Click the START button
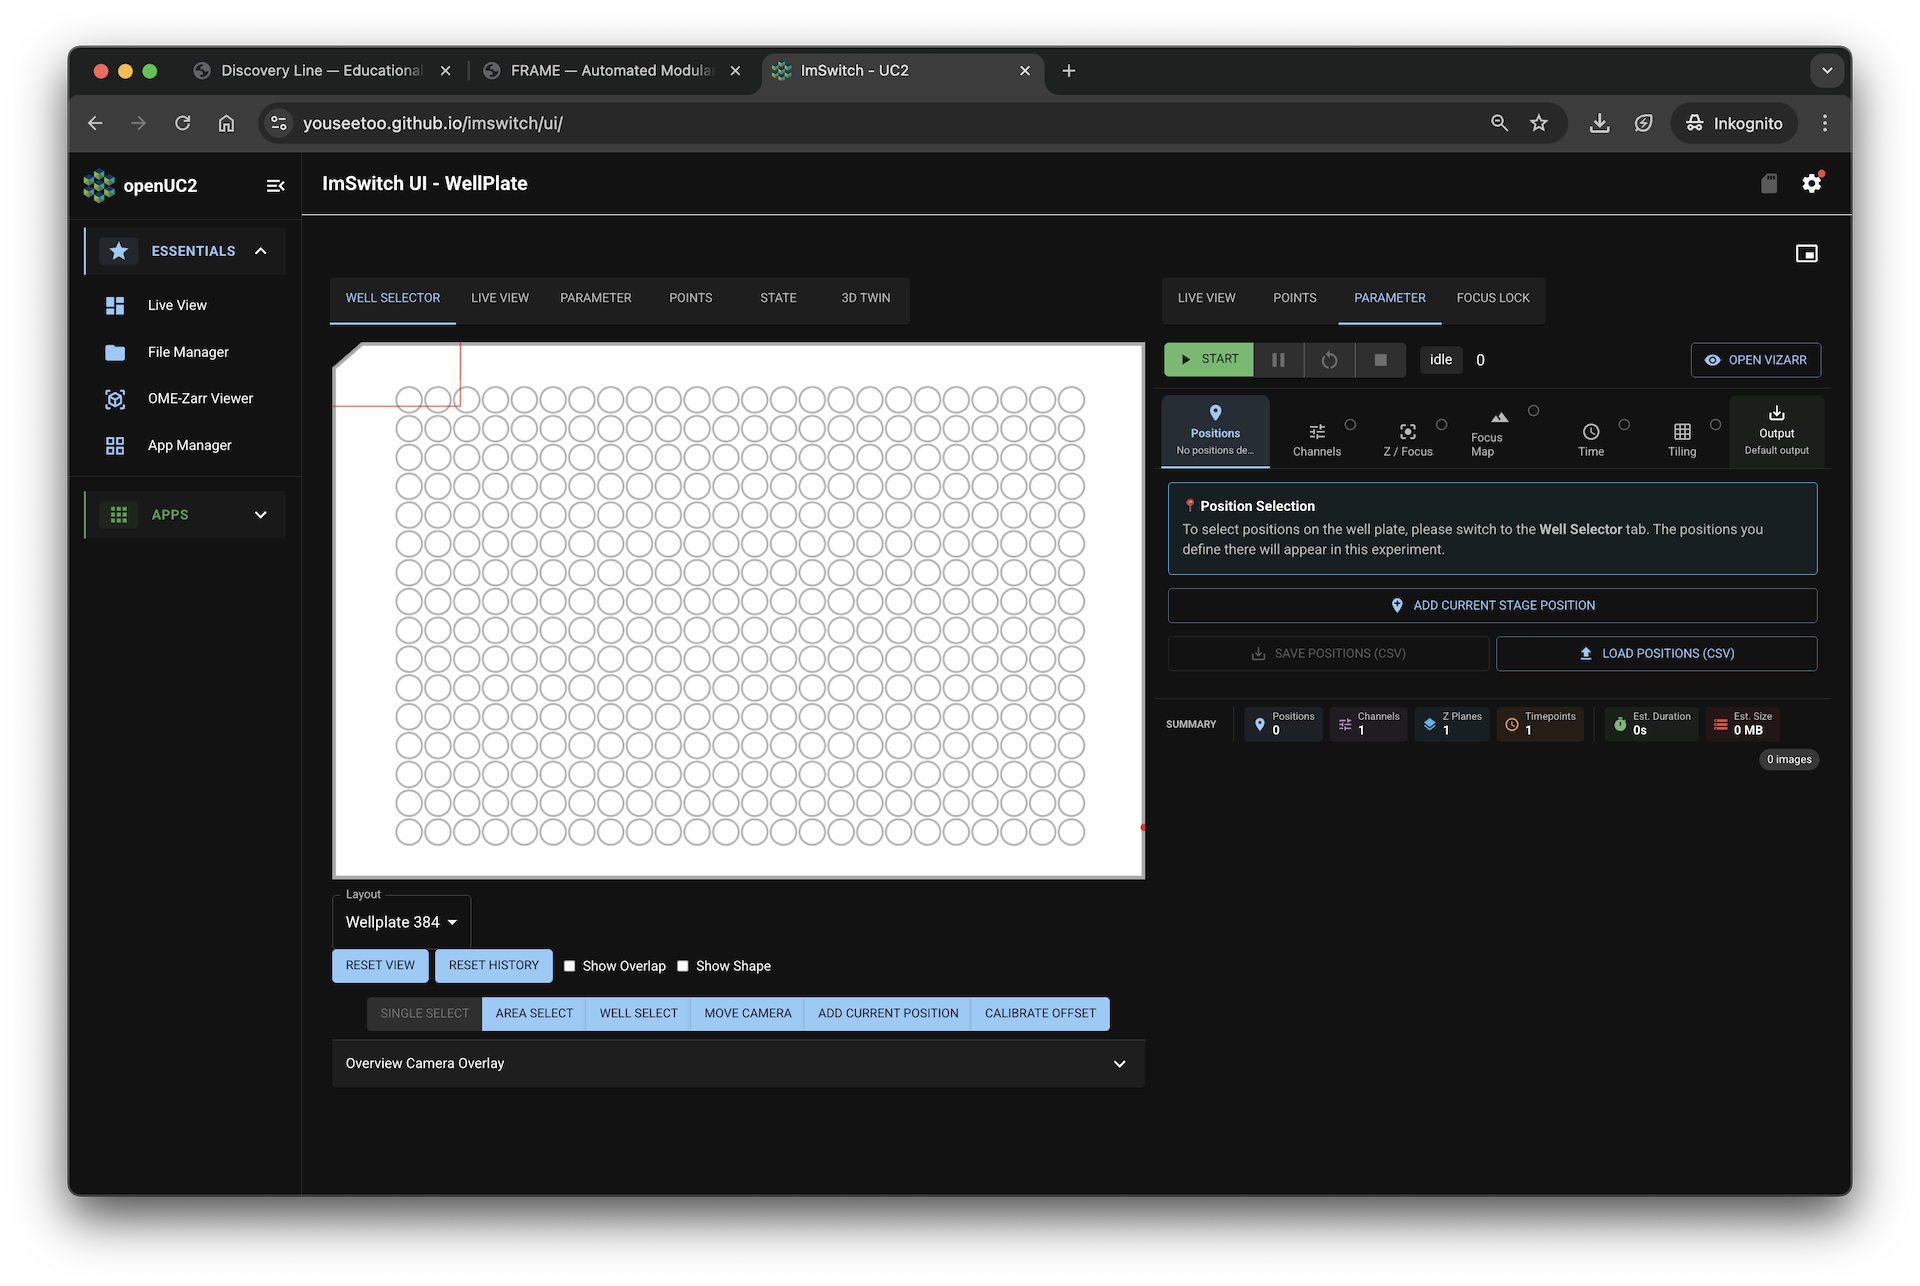The width and height of the screenshot is (1920, 1286). (1208, 359)
